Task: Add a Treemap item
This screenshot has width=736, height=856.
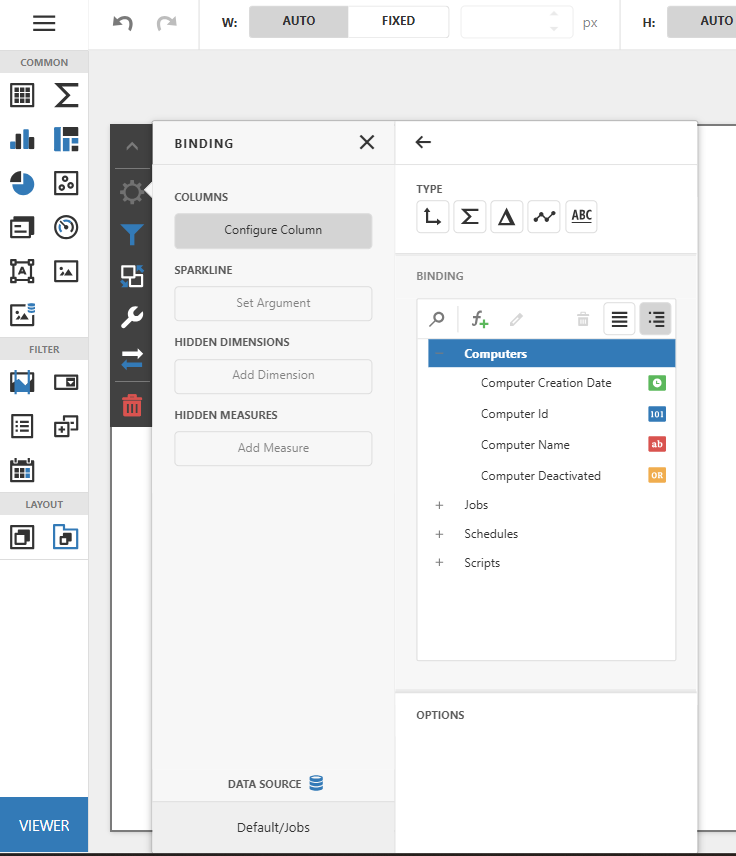Action: click(x=66, y=139)
